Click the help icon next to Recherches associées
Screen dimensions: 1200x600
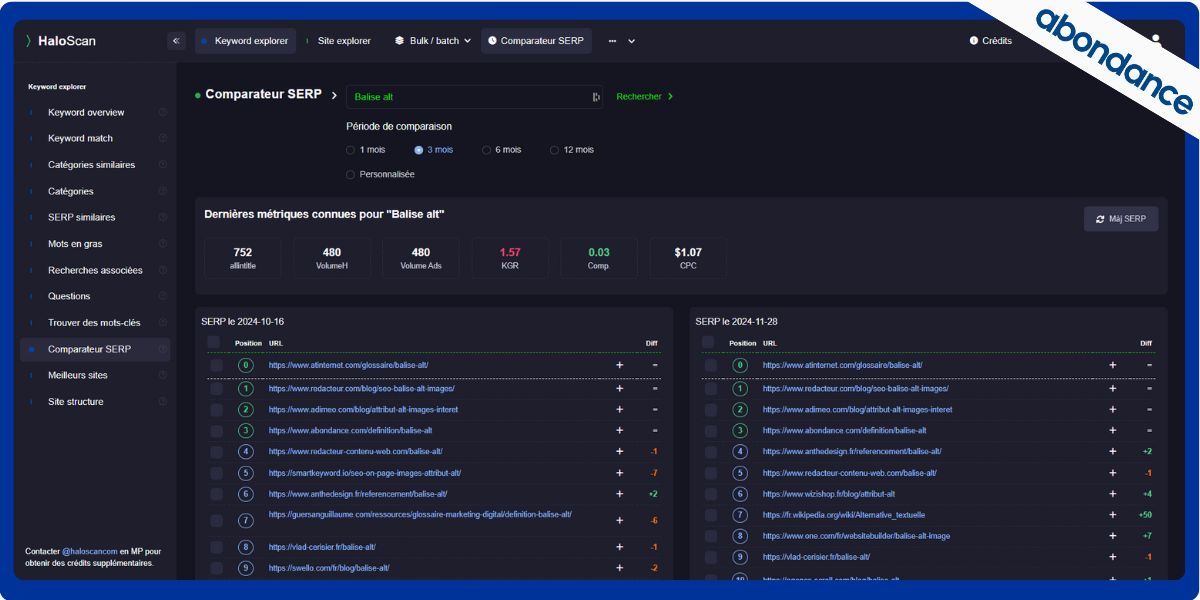[163, 270]
